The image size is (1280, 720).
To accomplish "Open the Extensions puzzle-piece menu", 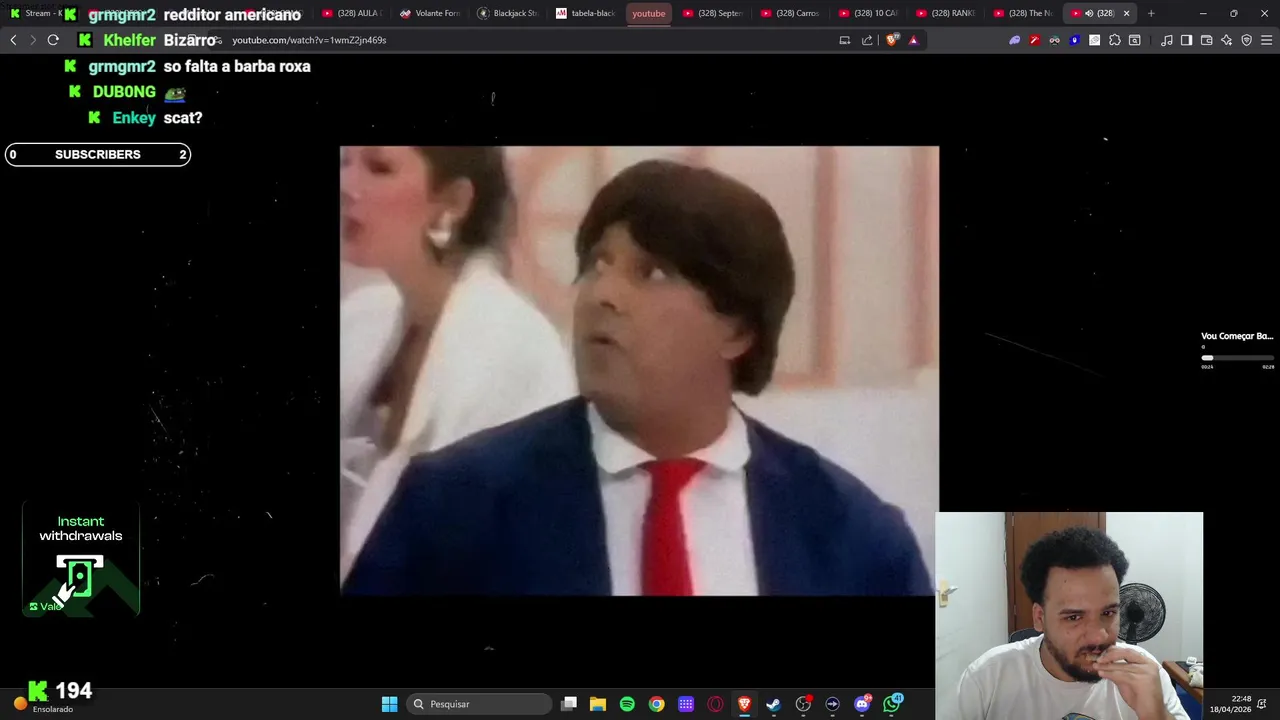I will 1114,40.
